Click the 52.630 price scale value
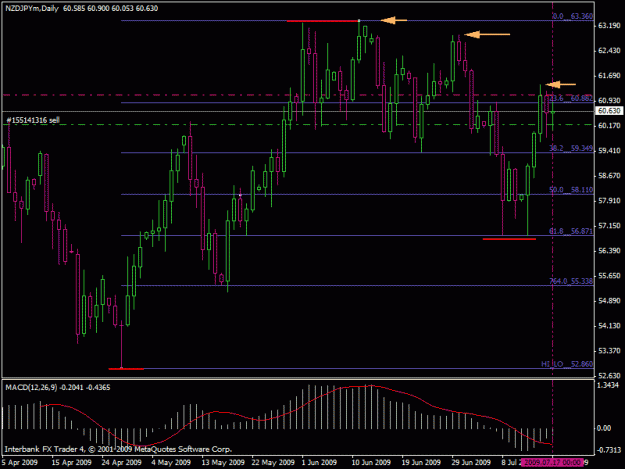Image resolution: width=625 pixels, height=469 pixels. 609,376
